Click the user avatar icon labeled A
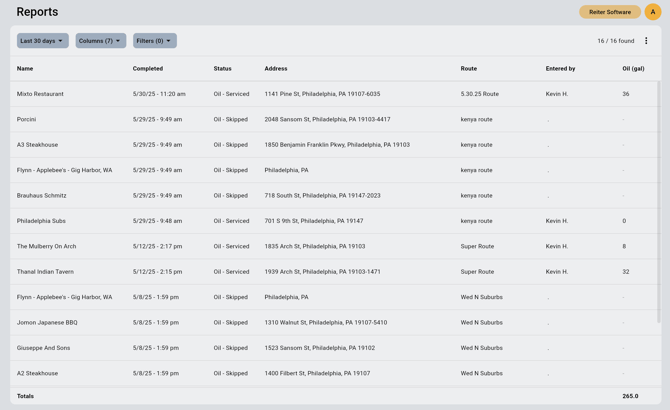This screenshot has width=670, height=410. pyautogui.click(x=652, y=12)
